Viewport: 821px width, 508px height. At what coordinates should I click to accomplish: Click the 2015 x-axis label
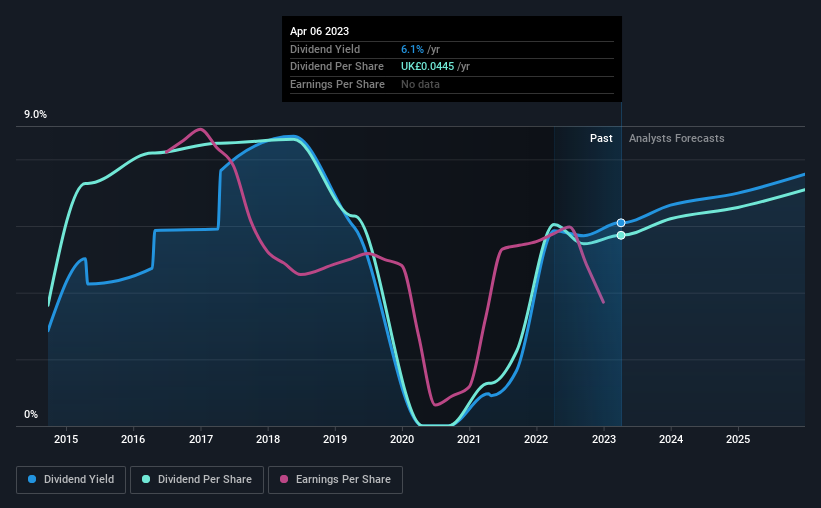[66, 439]
